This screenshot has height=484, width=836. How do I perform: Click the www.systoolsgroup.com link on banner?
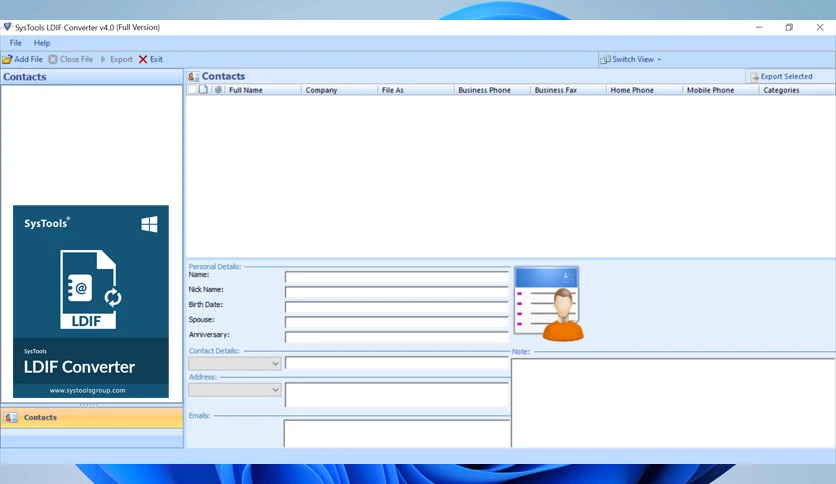tap(87, 390)
